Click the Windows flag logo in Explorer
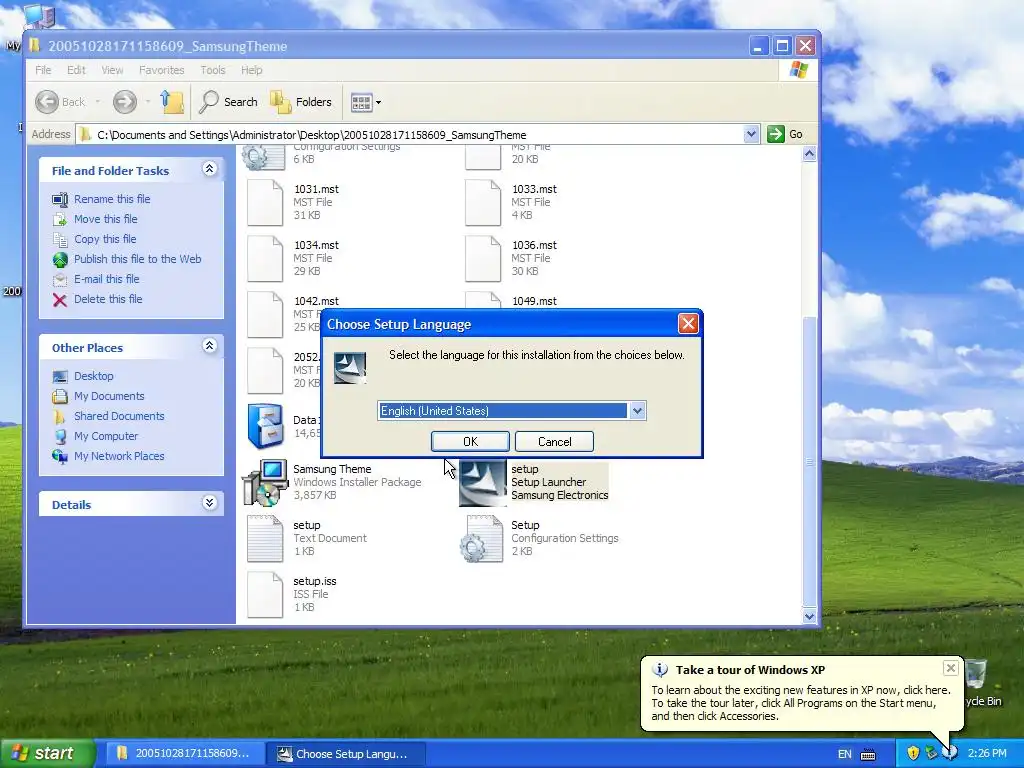Image resolution: width=1024 pixels, height=768 pixels. click(x=798, y=70)
